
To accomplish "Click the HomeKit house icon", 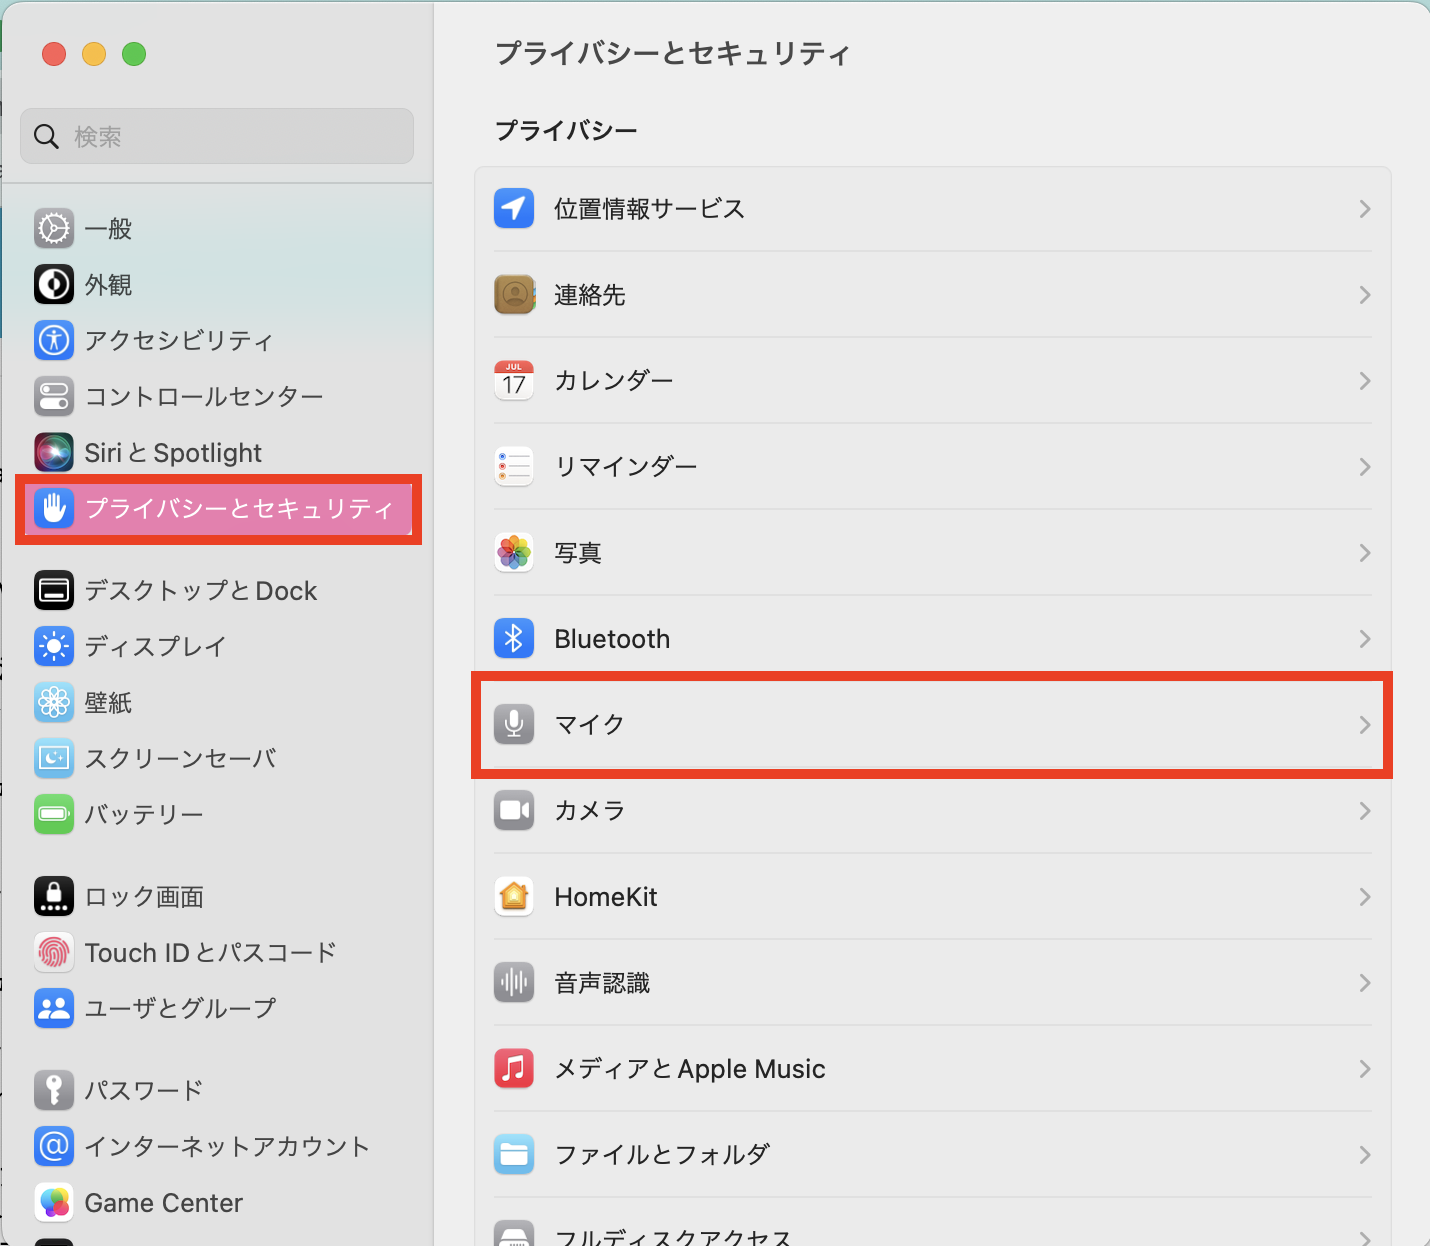I will tap(514, 896).
